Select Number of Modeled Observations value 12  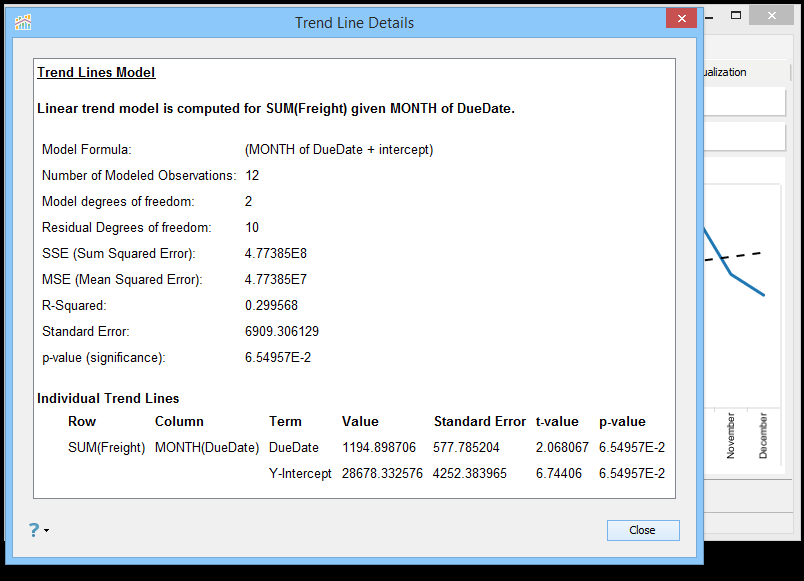tap(252, 176)
